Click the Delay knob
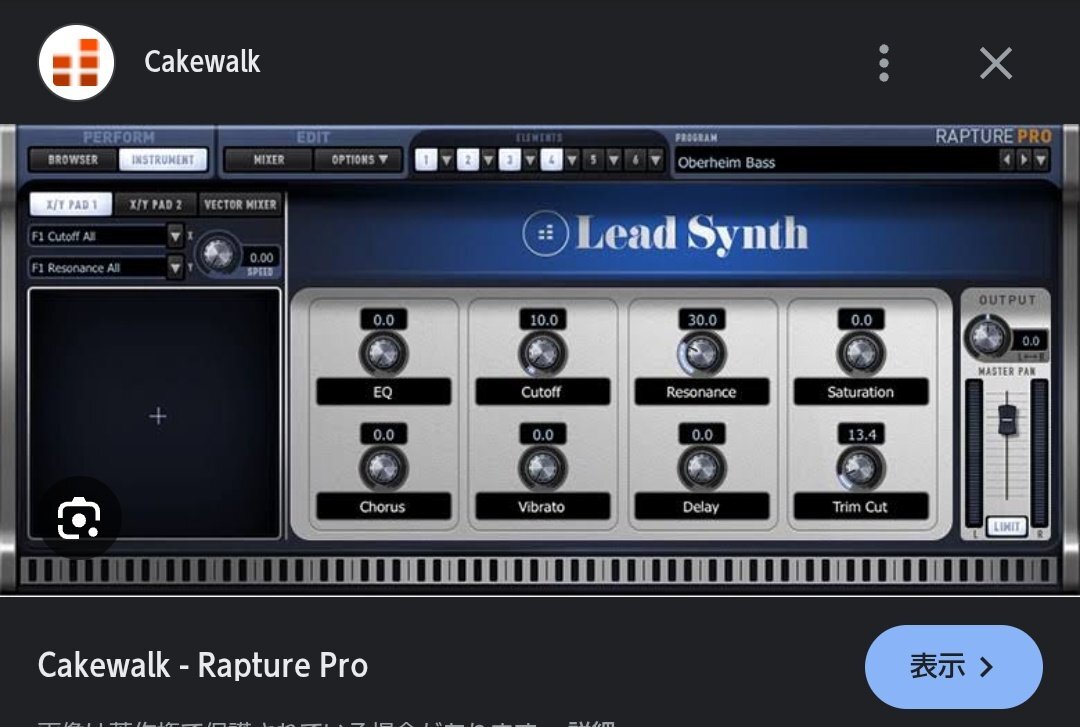 702,468
